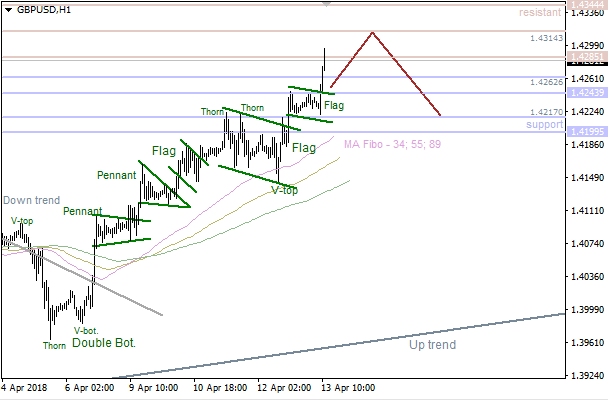Click '9 Apr 10:00' on the time axis
This screenshot has height=400, width=608.
(x=151, y=386)
